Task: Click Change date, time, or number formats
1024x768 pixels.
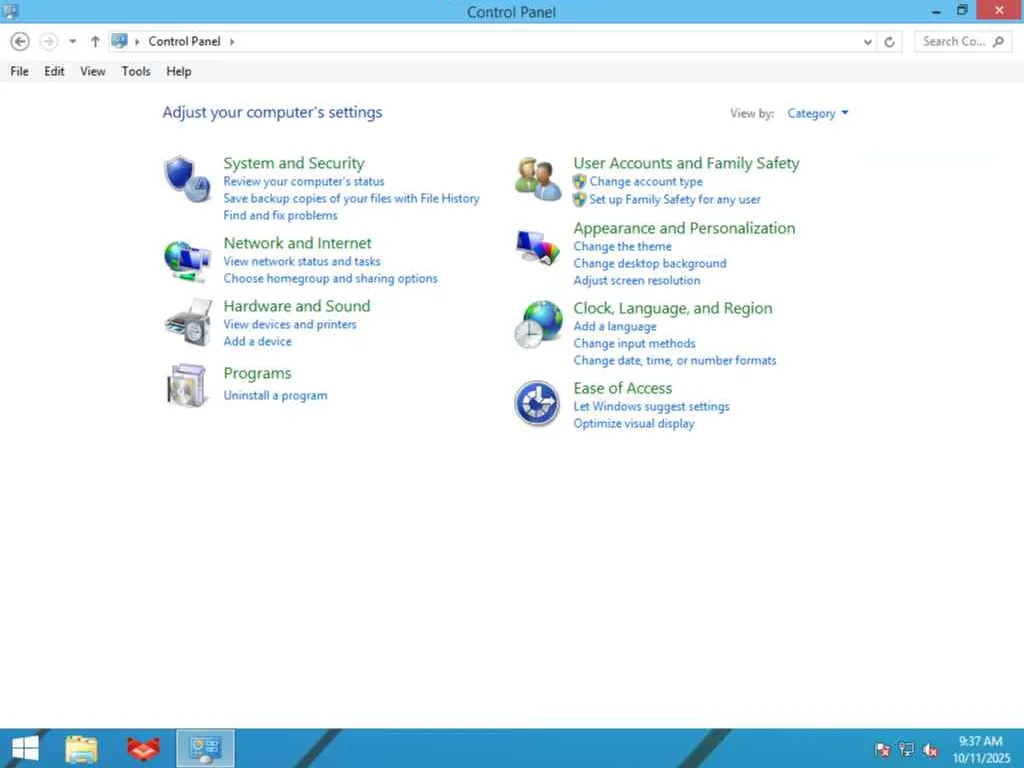Action: pos(675,360)
